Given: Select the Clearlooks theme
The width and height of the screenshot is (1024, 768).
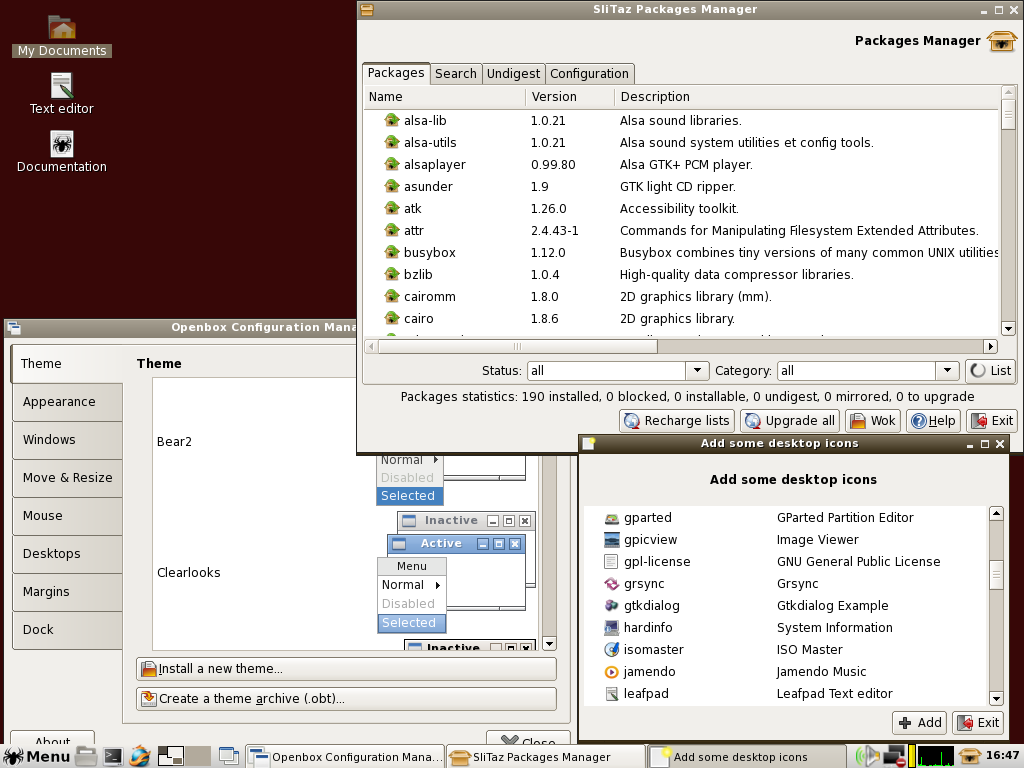Looking at the screenshot, I should click(189, 573).
